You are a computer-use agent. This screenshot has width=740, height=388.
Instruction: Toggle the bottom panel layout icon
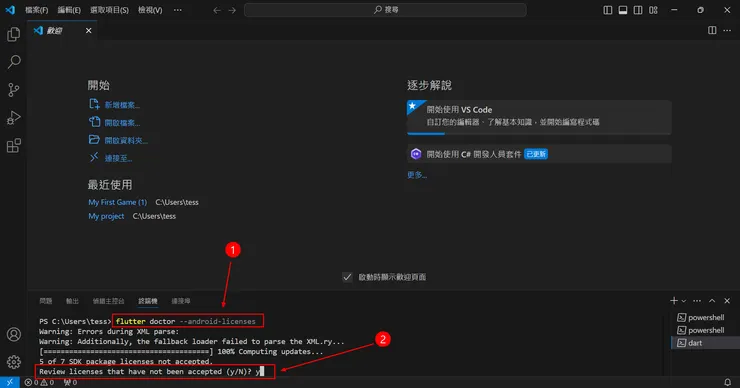click(623, 10)
